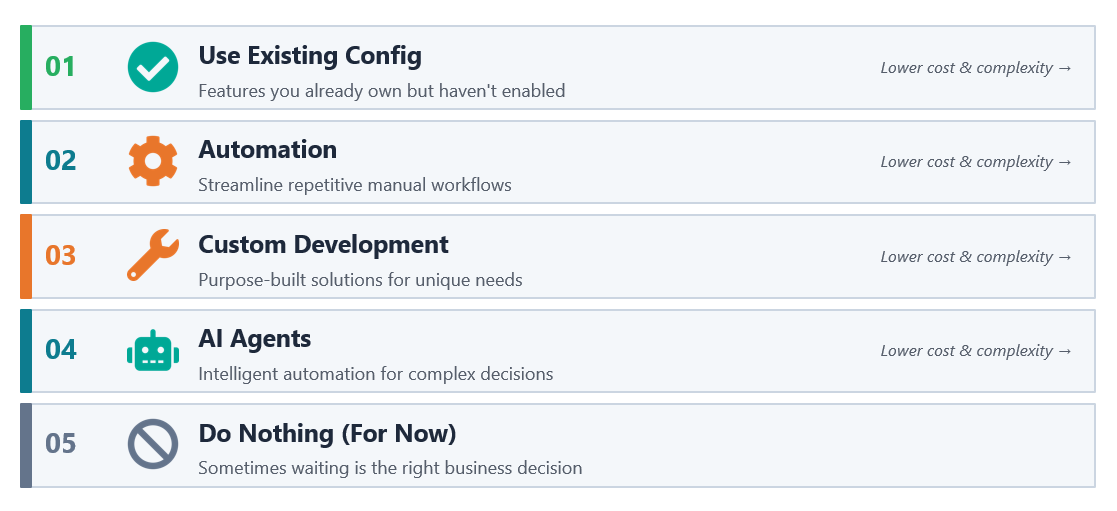Click the green number 01 label
Viewport: 1117px width, 511px height.
[x=61, y=67]
